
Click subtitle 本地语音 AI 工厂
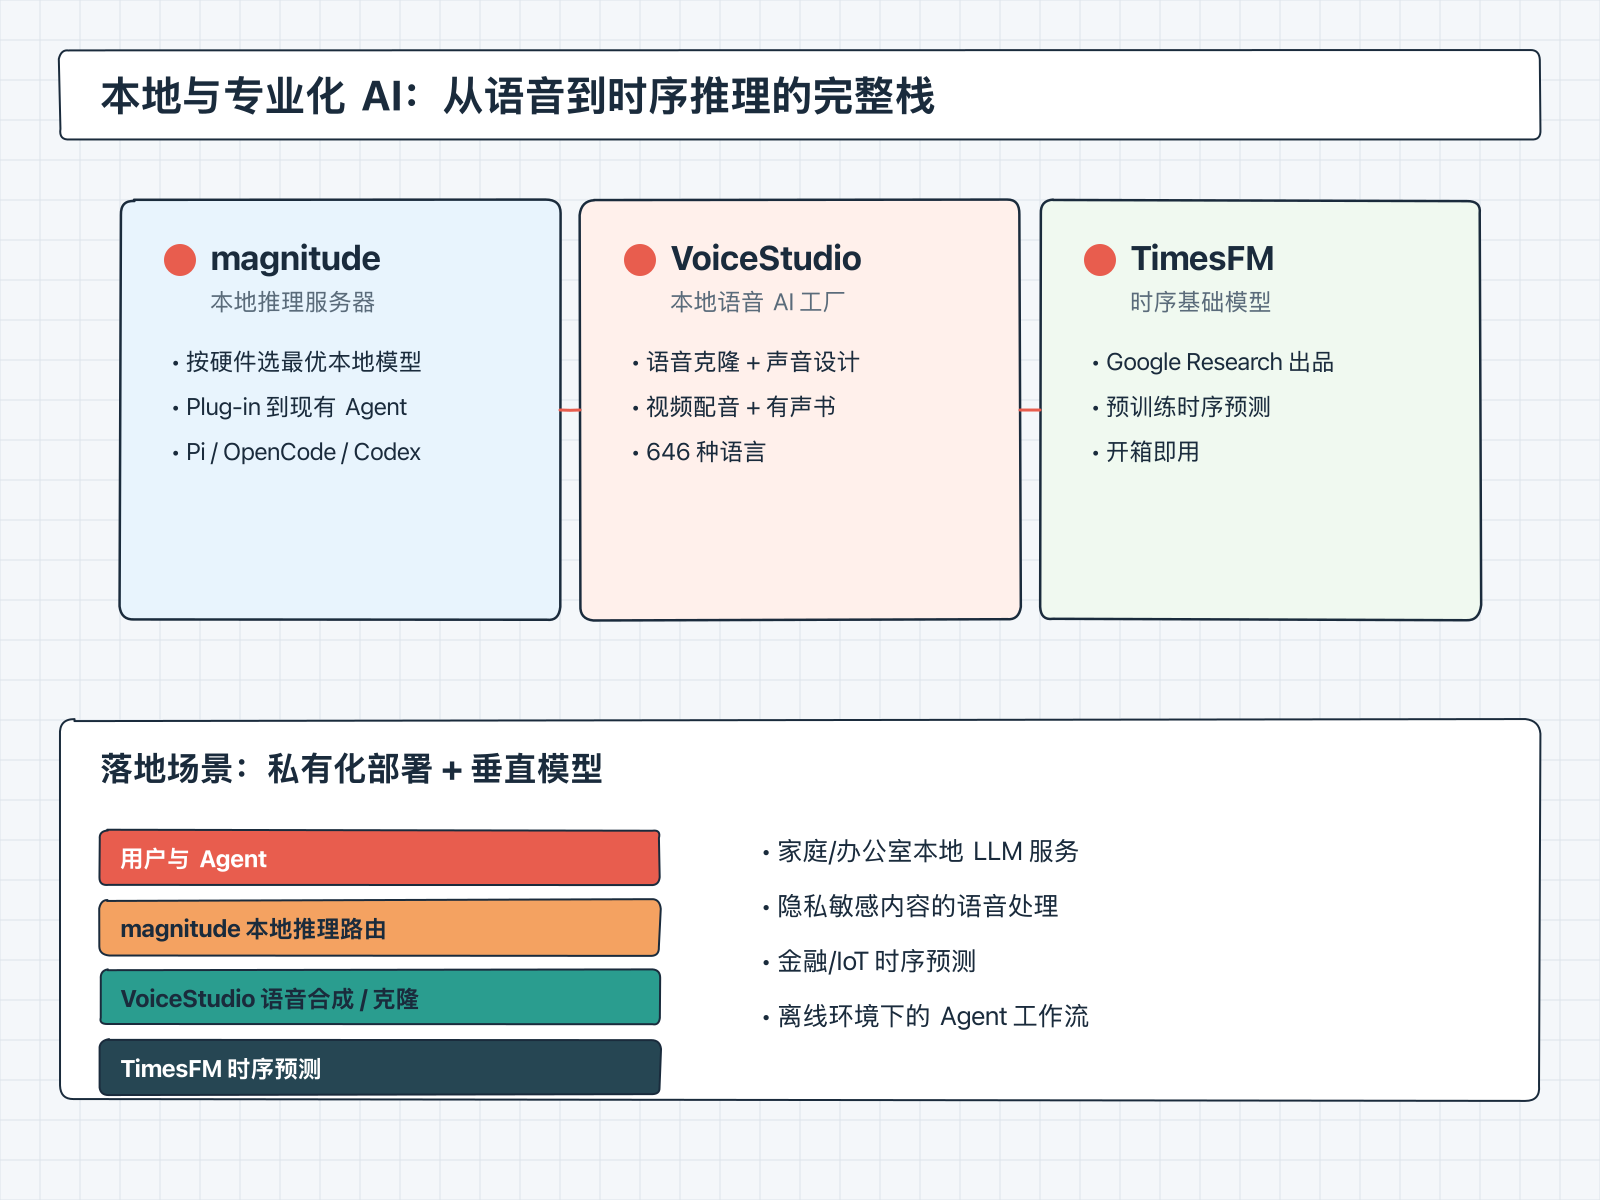coord(757,302)
